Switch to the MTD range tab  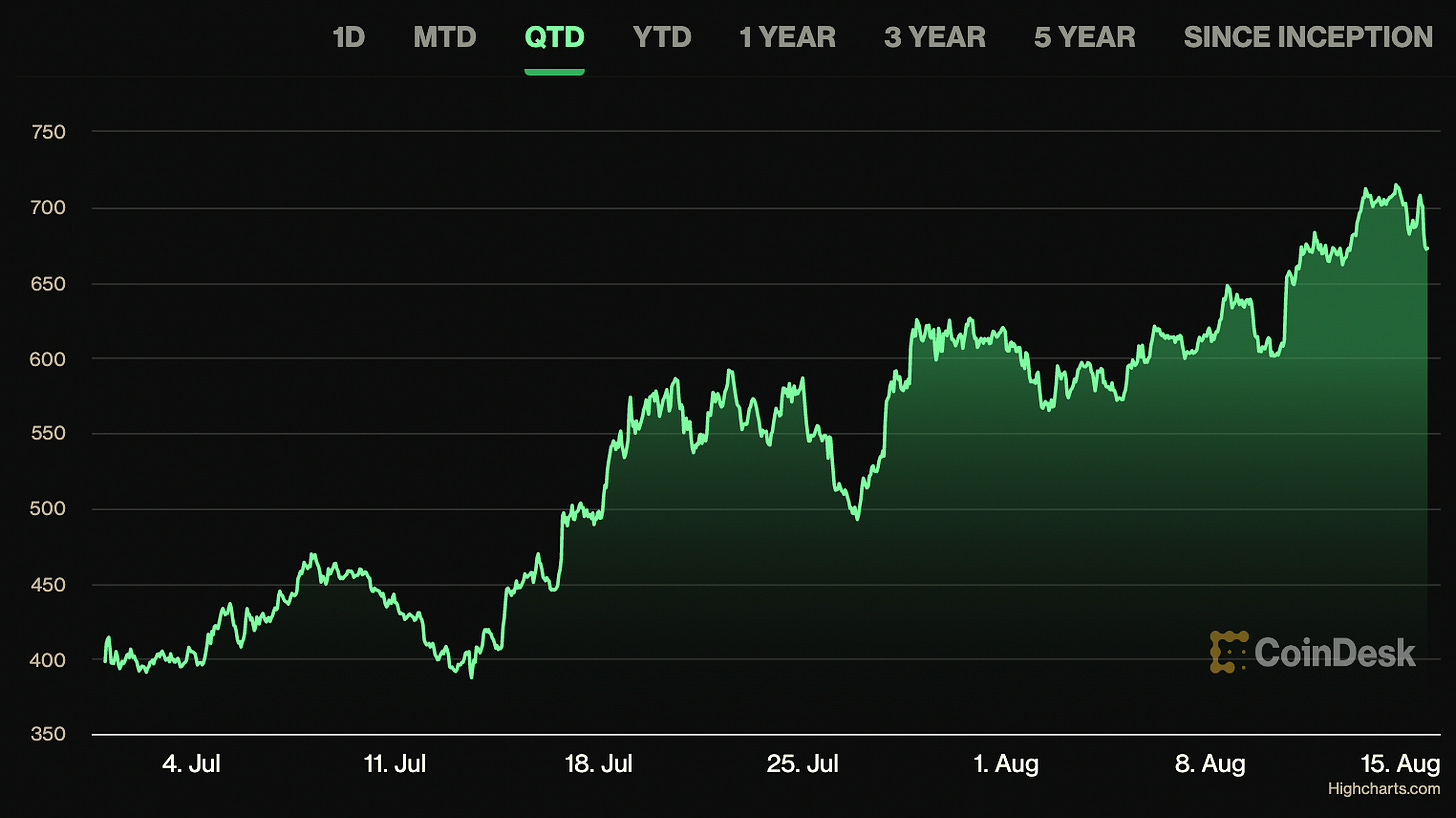tap(445, 38)
